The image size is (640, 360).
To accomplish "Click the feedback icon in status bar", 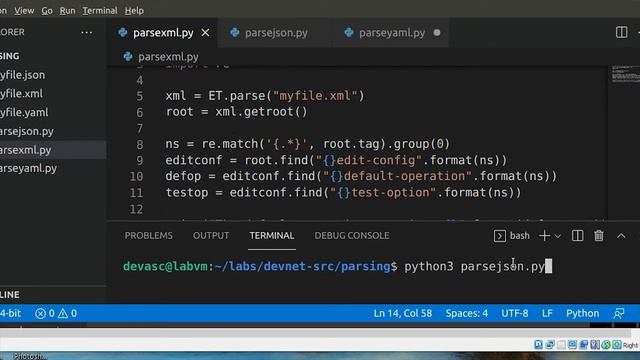I will pyautogui.click(x=619, y=313).
